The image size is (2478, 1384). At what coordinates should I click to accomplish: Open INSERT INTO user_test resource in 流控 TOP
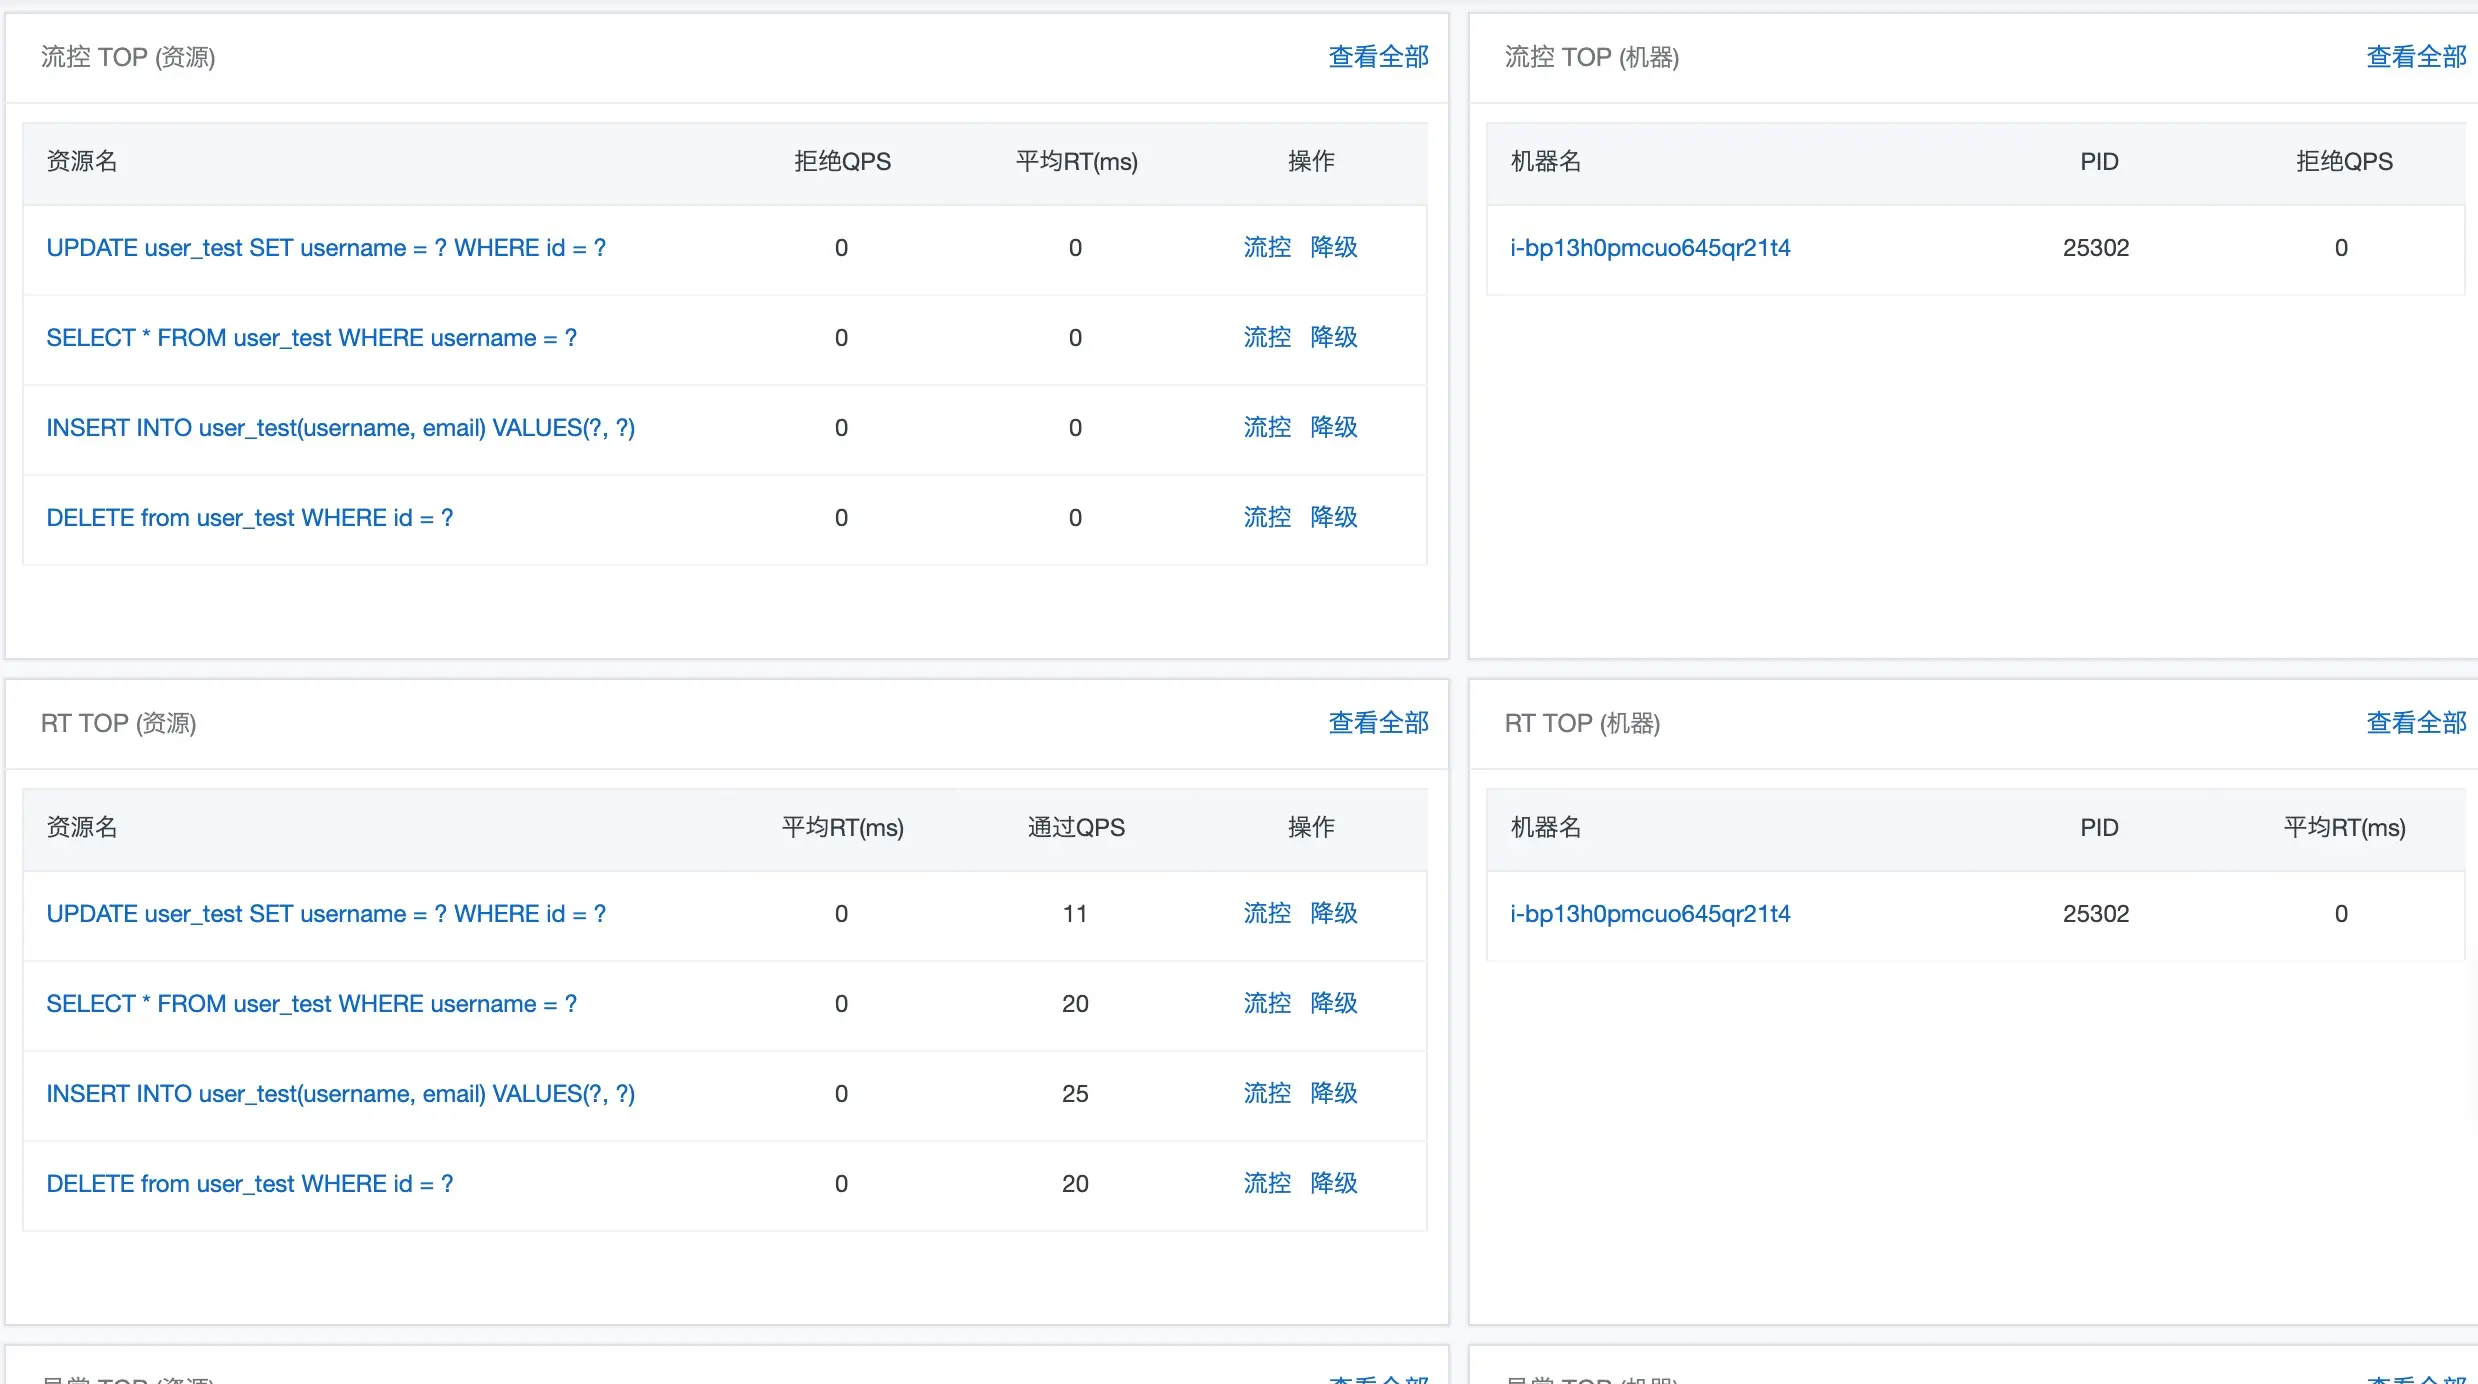[340, 428]
